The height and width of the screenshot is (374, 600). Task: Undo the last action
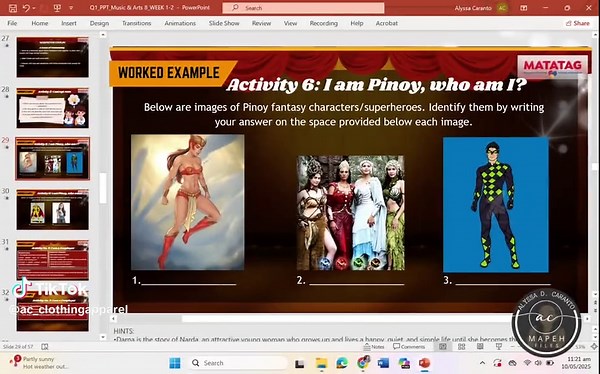pos(26,8)
